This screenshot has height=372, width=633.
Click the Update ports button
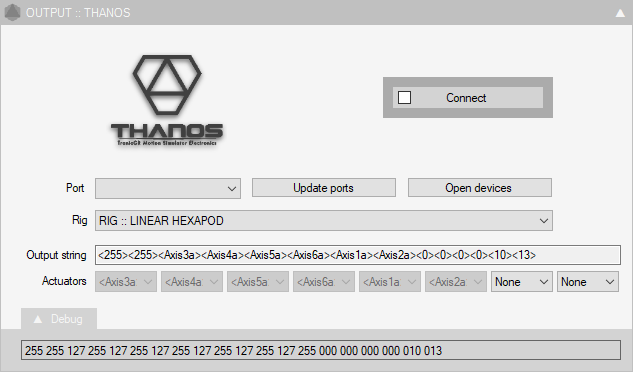324,188
